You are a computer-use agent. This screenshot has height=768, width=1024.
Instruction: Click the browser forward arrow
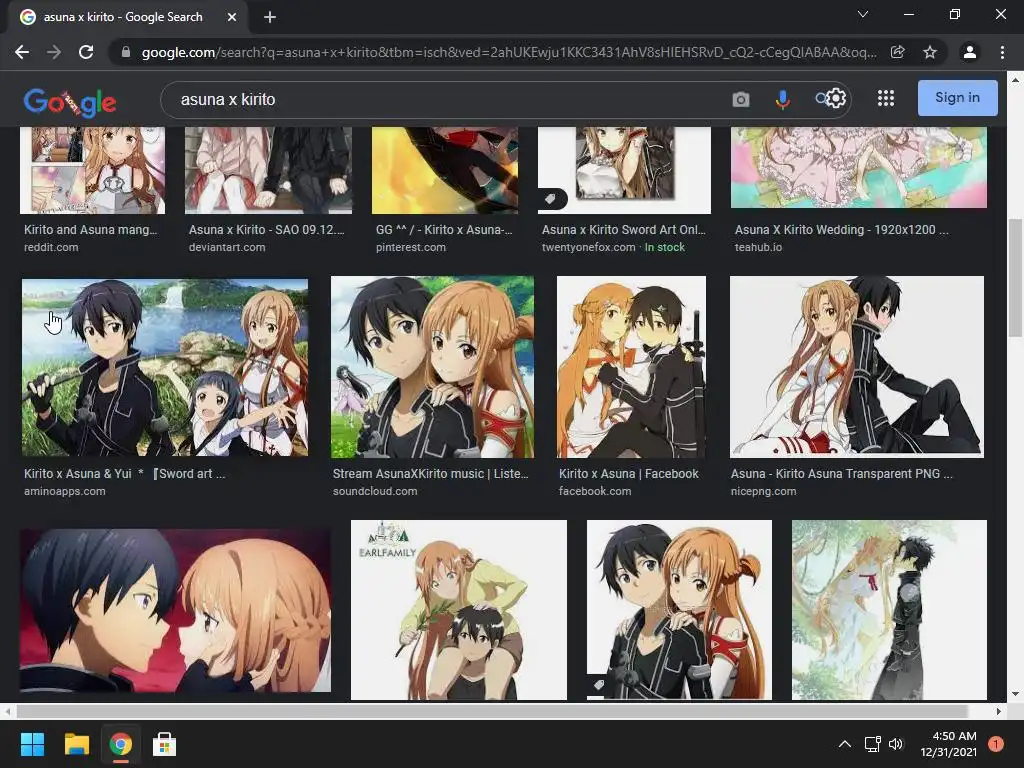click(x=54, y=52)
